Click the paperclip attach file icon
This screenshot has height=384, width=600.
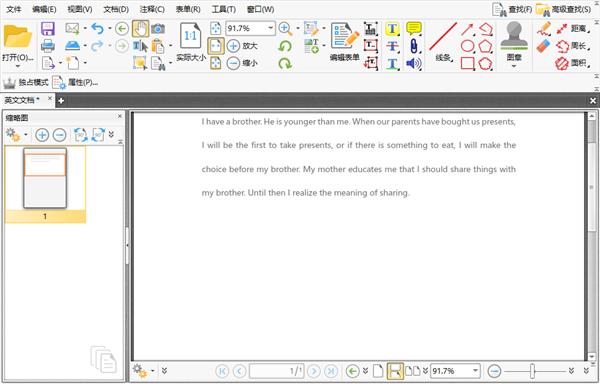click(x=414, y=46)
